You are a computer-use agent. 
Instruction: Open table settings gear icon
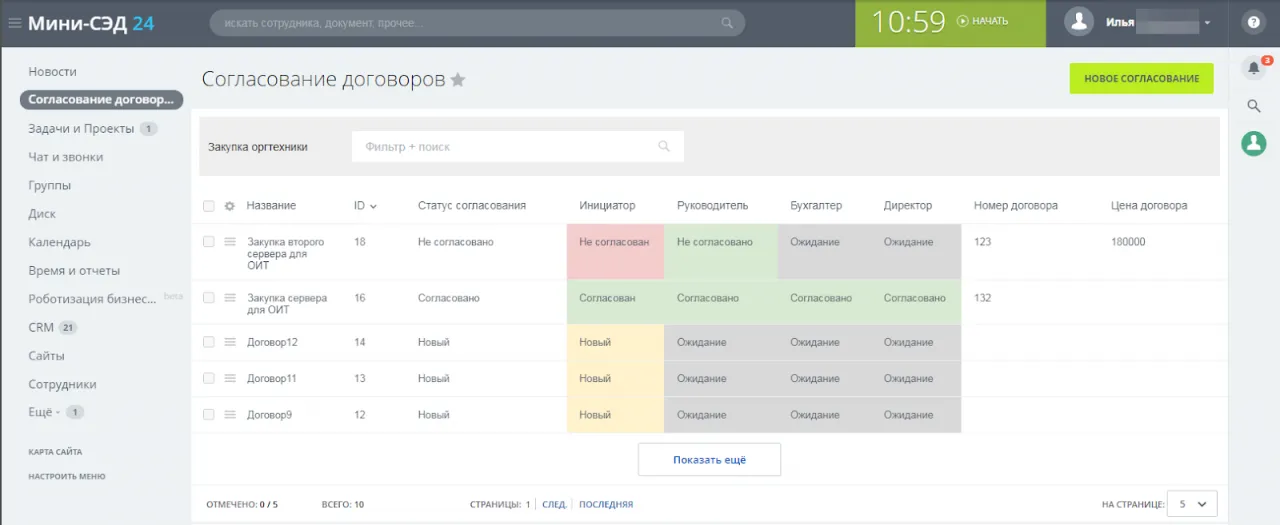229,206
